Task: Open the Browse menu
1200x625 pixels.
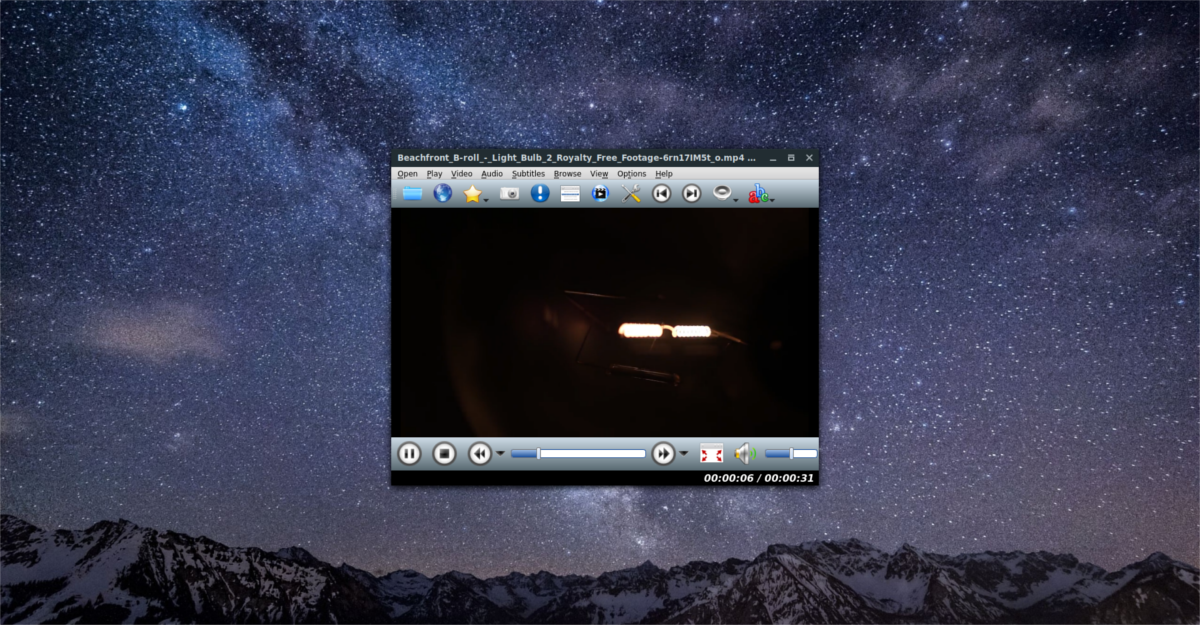Action: (x=567, y=174)
